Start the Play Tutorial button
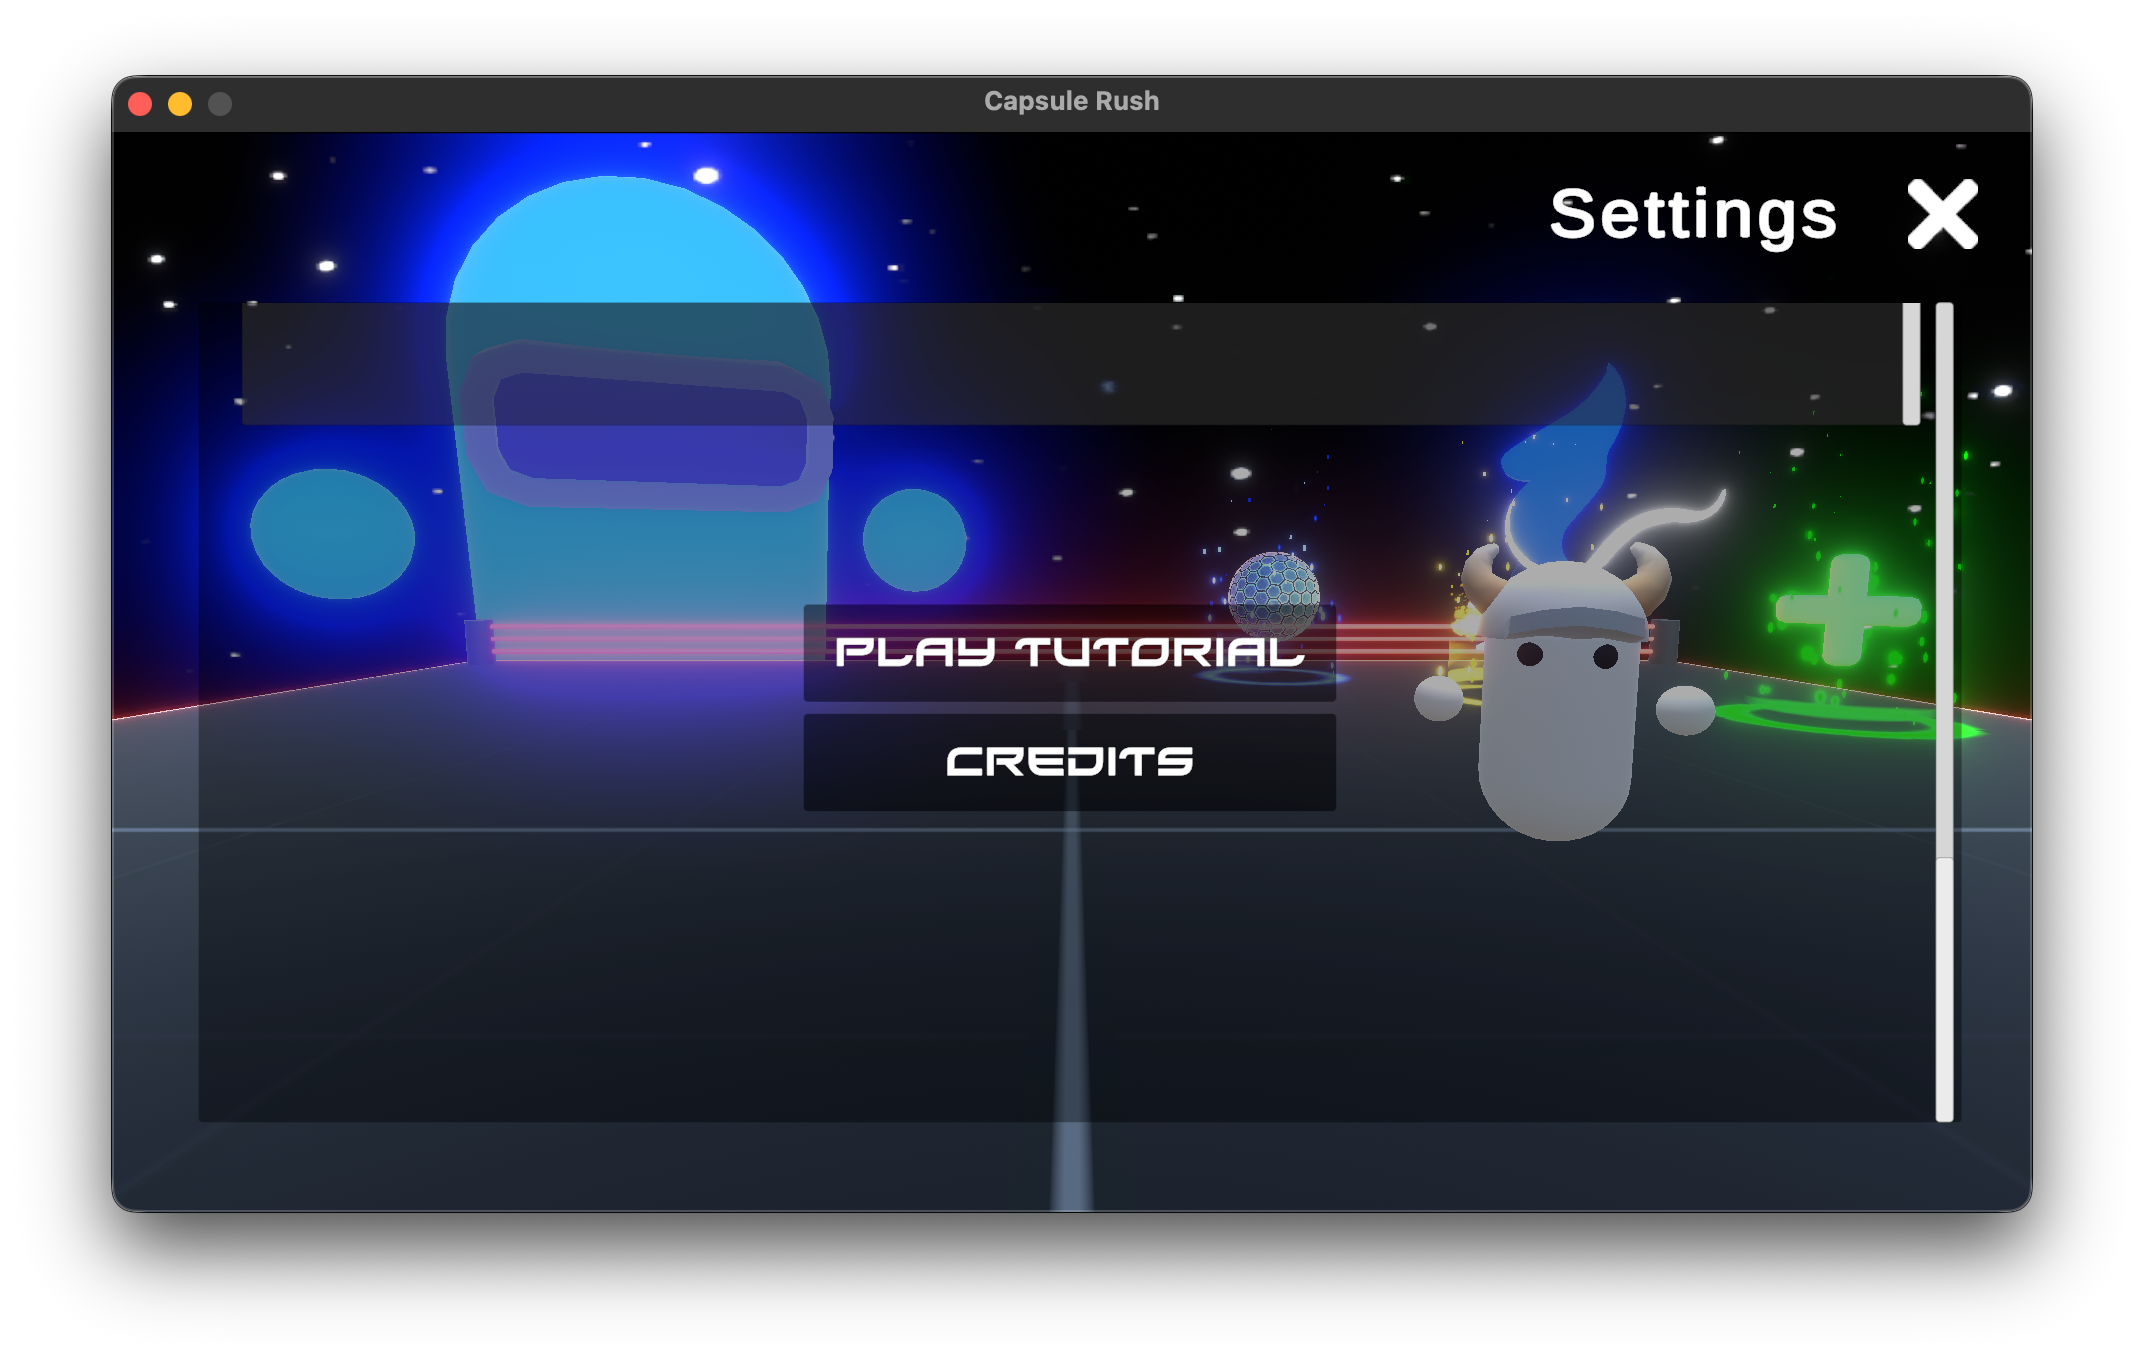The image size is (2144, 1360). click(x=1069, y=652)
